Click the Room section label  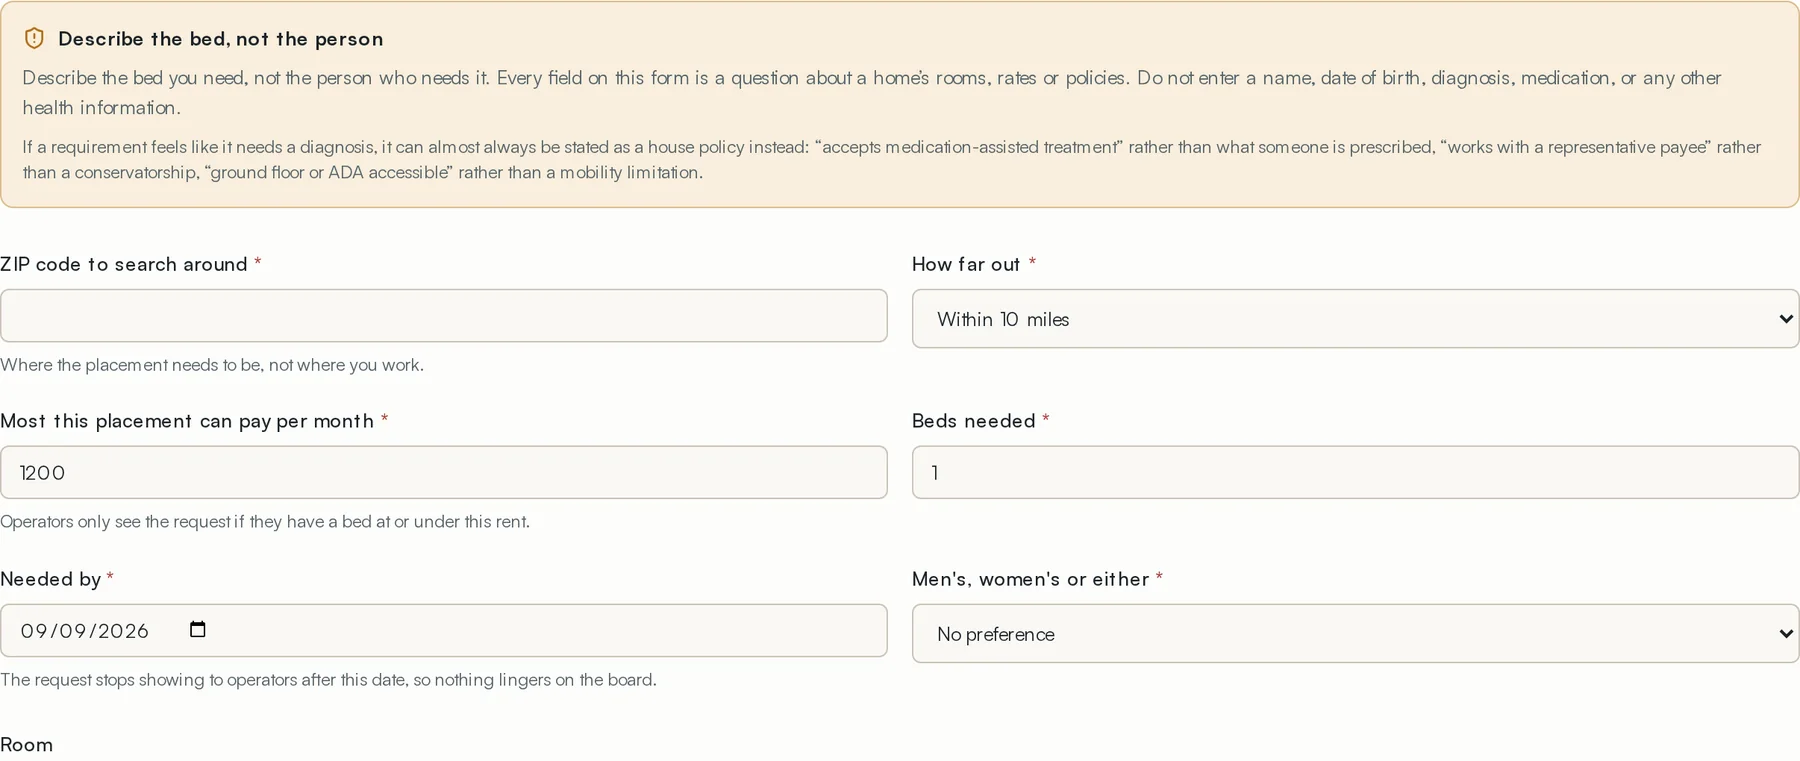(x=26, y=744)
